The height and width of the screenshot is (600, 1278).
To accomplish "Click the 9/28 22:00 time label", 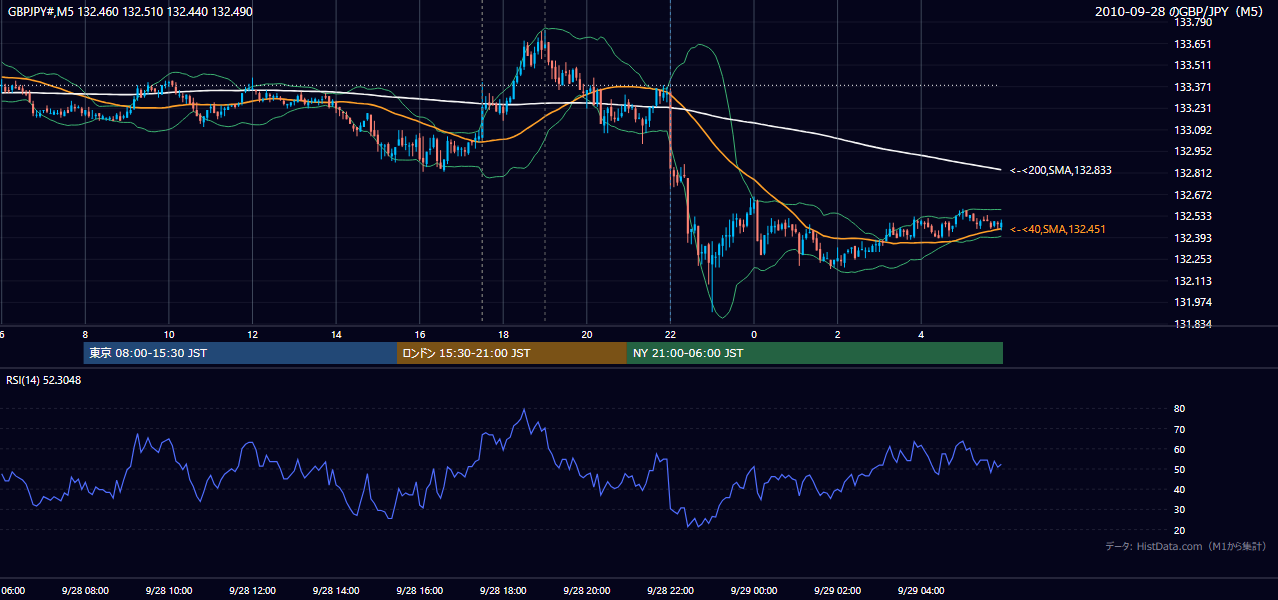I will 670,590.
